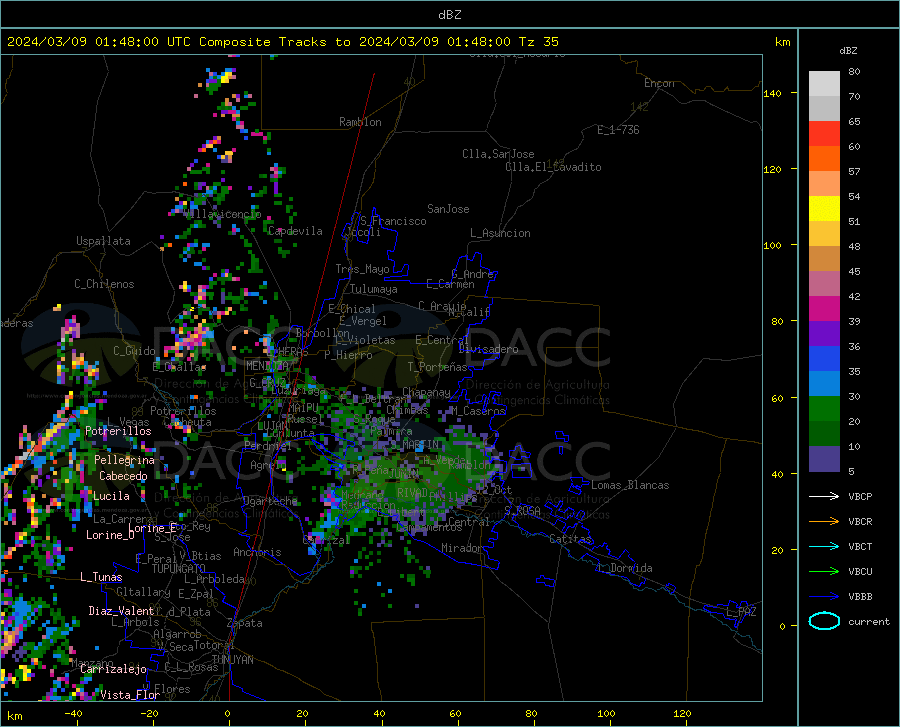Image resolution: width=900 pixels, height=727 pixels.
Task: Click the Clla.El_Cavadito map label
Action: pyautogui.click(x=553, y=167)
